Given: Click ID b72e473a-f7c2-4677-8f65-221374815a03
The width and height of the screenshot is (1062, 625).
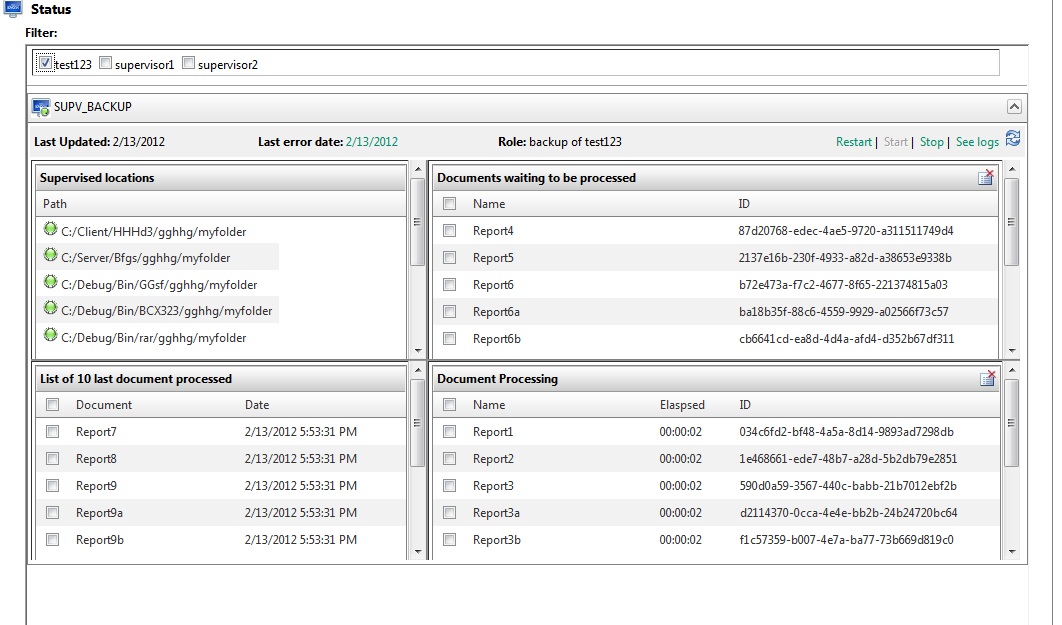Looking at the screenshot, I should [843, 284].
